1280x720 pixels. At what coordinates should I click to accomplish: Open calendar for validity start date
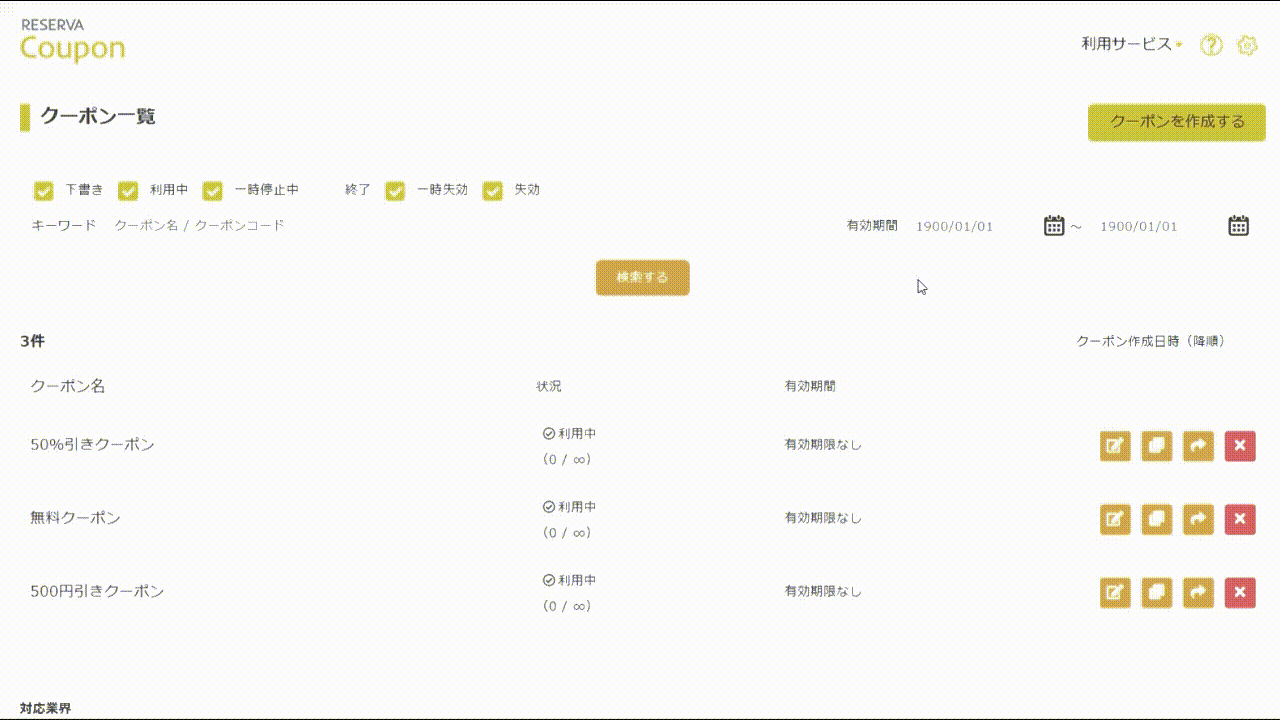1054,226
